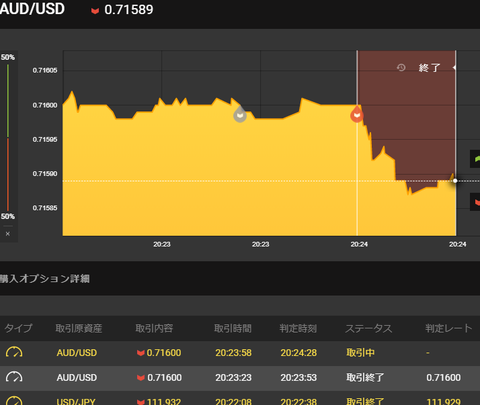Click the white gauge icon in the second trade row

pyautogui.click(x=14, y=377)
